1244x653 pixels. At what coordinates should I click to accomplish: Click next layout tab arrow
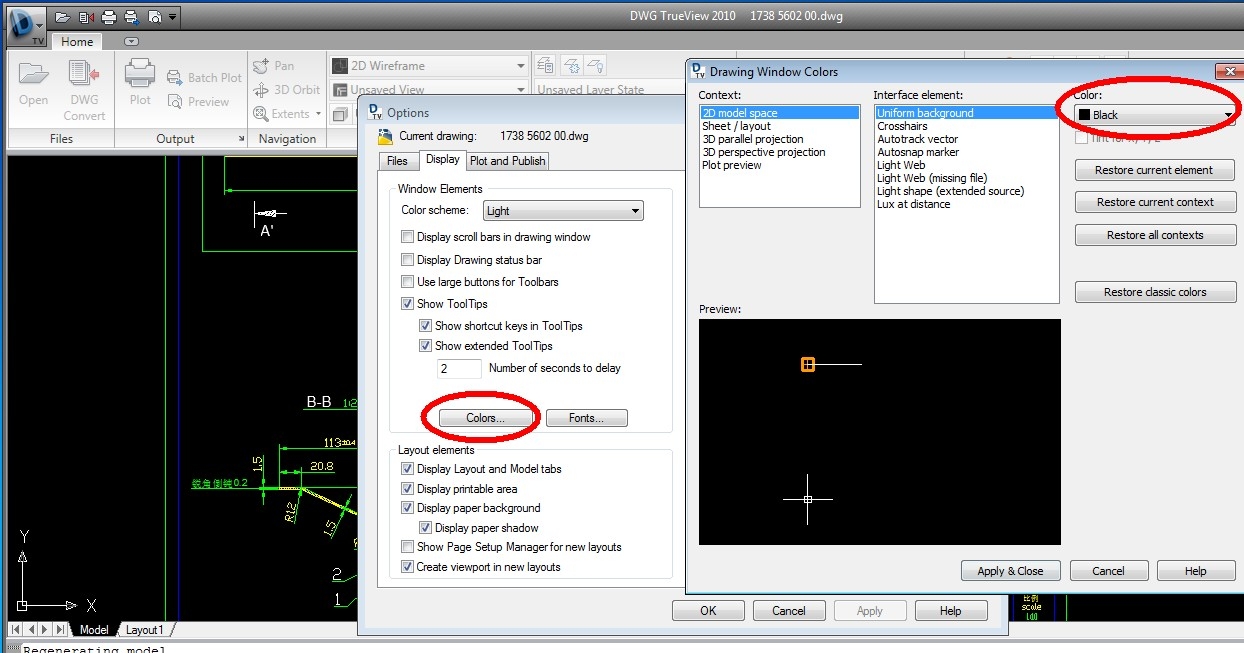(x=46, y=630)
